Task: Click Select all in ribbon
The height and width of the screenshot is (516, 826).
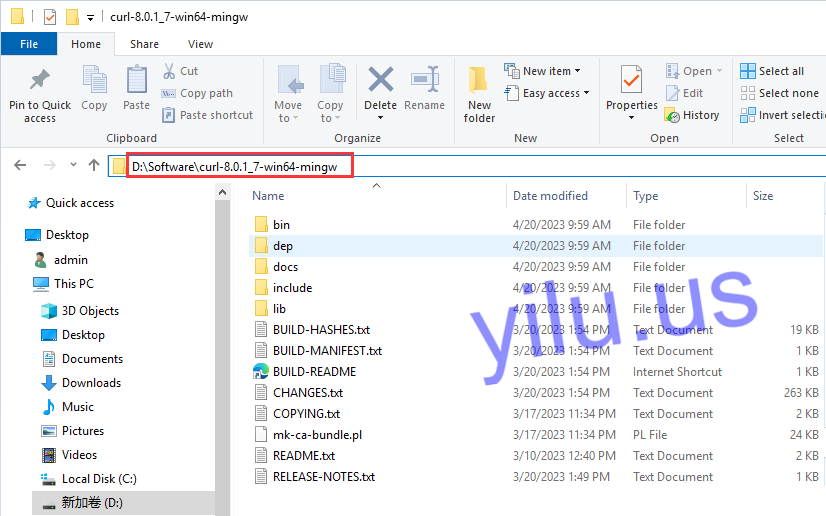Action: (772, 71)
